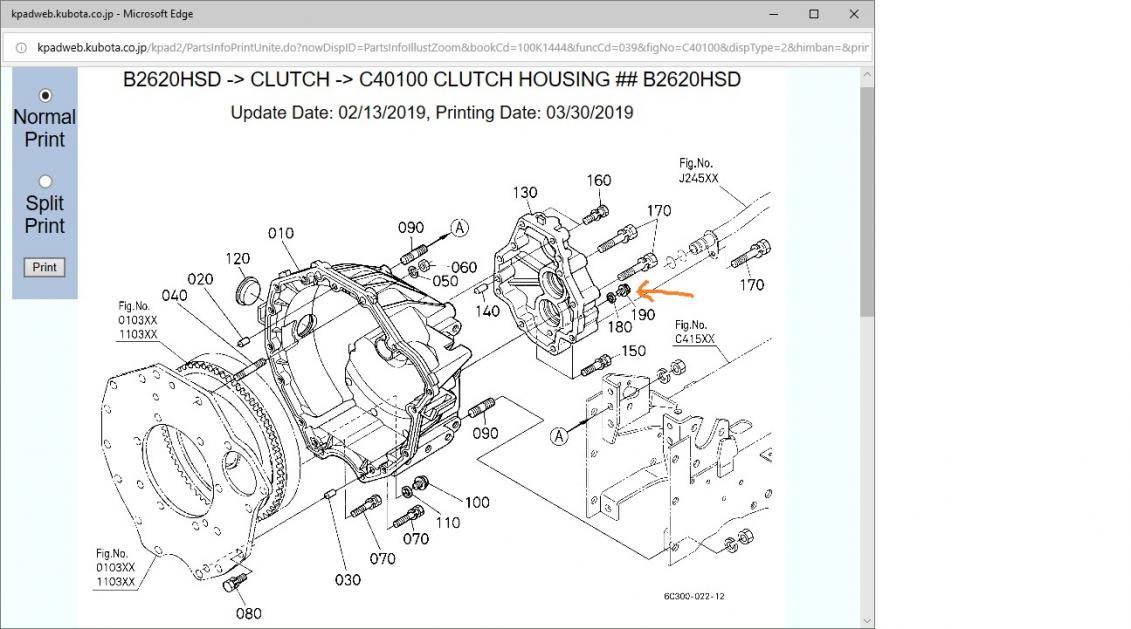Minimize the Microsoft Edge window
Image resolution: width=1131 pixels, height=629 pixels.
775,14
